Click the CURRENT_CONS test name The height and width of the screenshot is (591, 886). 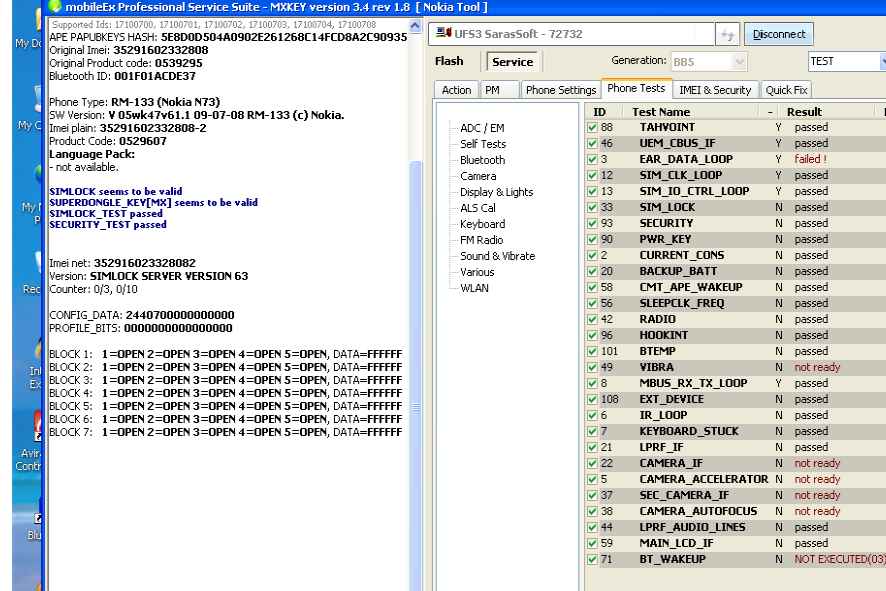681,255
